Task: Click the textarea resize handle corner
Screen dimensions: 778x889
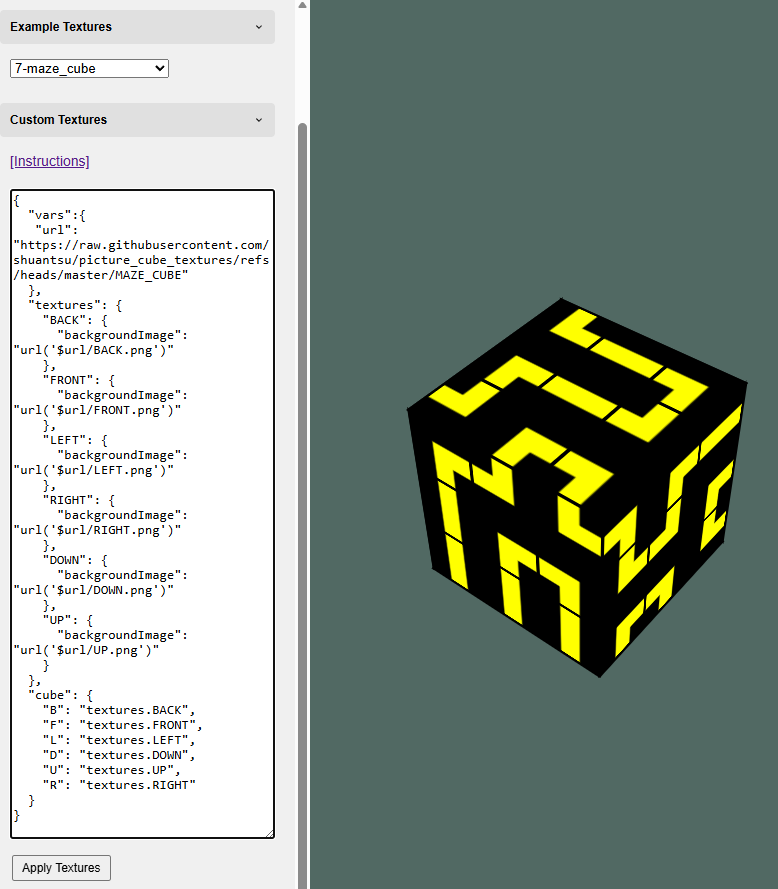Action: (x=269, y=833)
